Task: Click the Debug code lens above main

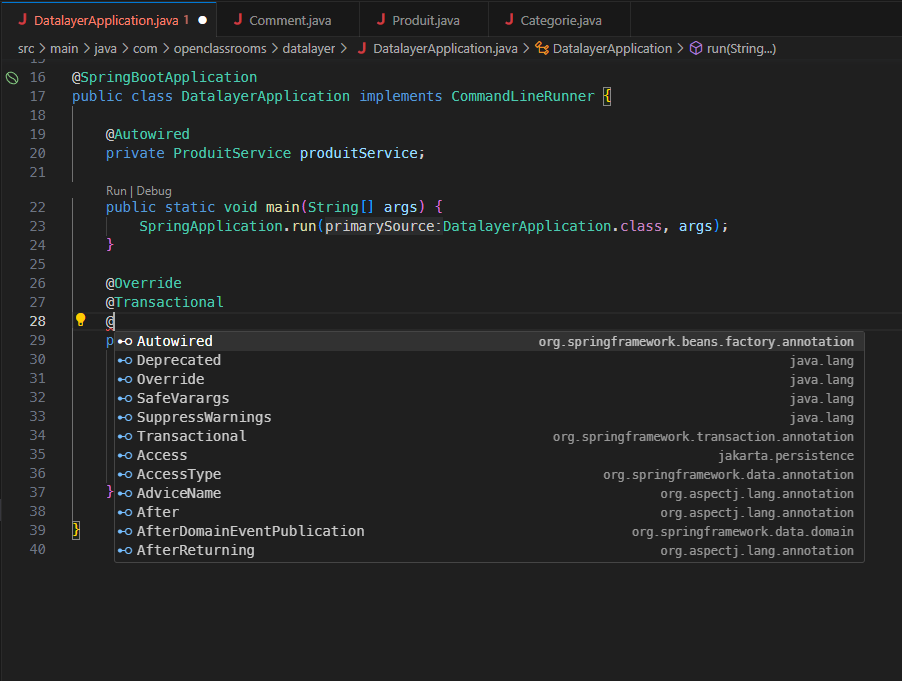Action: (x=154, y=190)
